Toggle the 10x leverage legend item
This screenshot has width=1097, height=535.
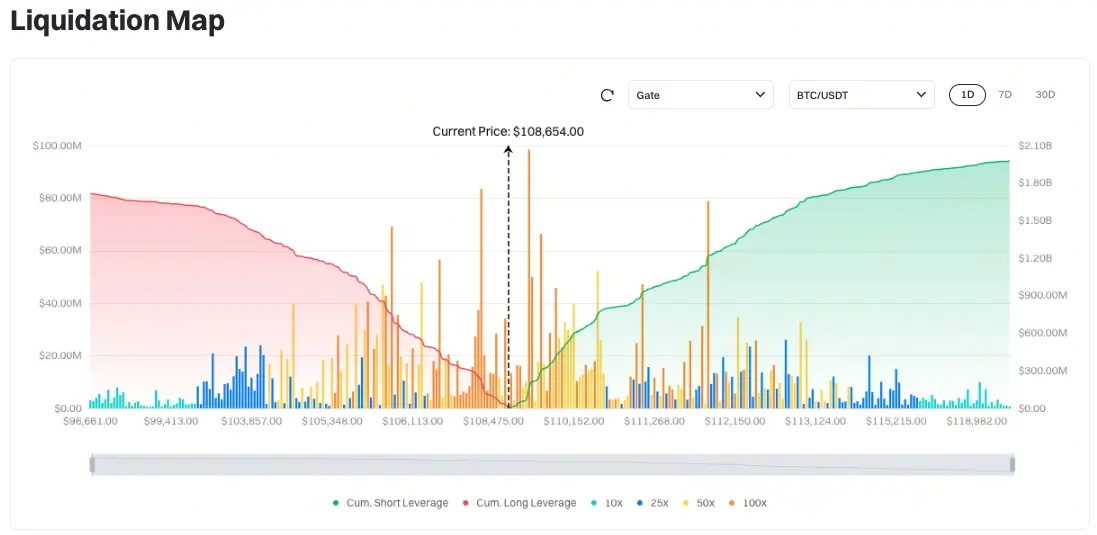point(606,503)
